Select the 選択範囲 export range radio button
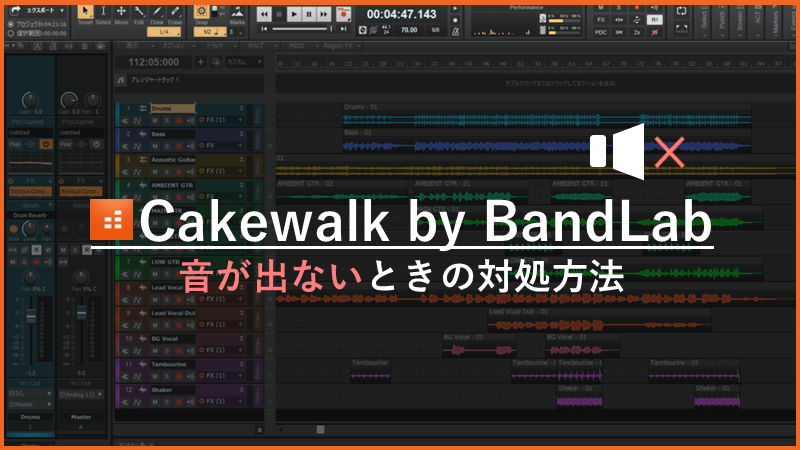The image size is (800, 450). (11, 33)
